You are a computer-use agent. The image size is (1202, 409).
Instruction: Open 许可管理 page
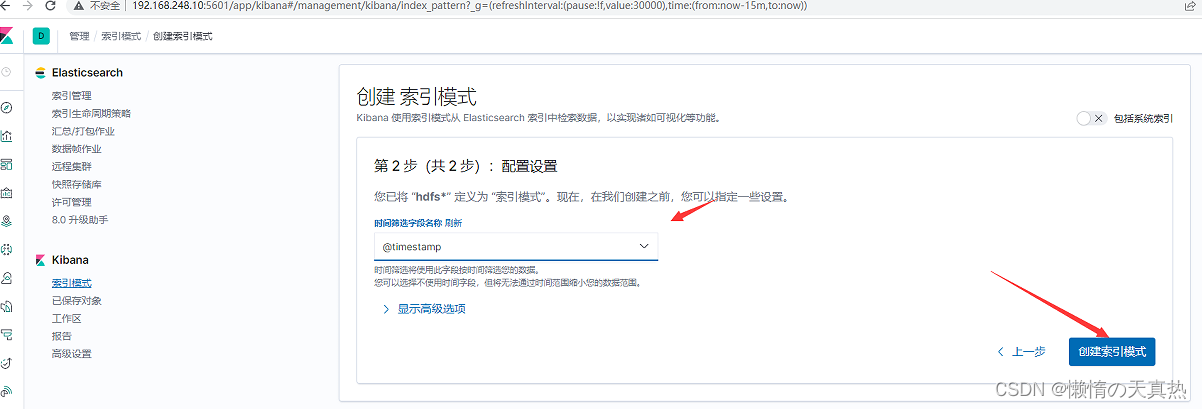[x=72, y=202]
